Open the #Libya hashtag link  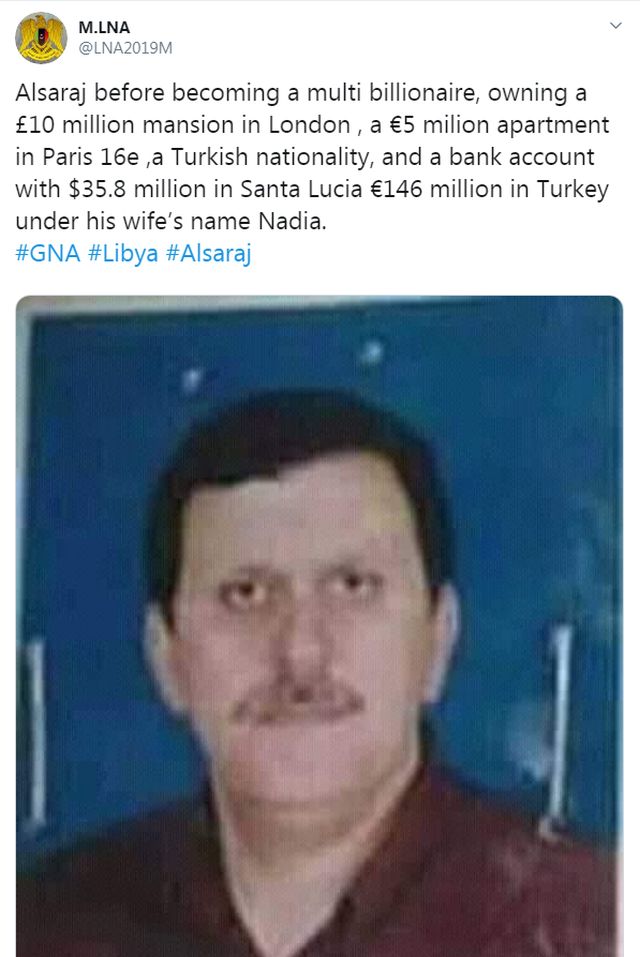[x=123, y=253]
